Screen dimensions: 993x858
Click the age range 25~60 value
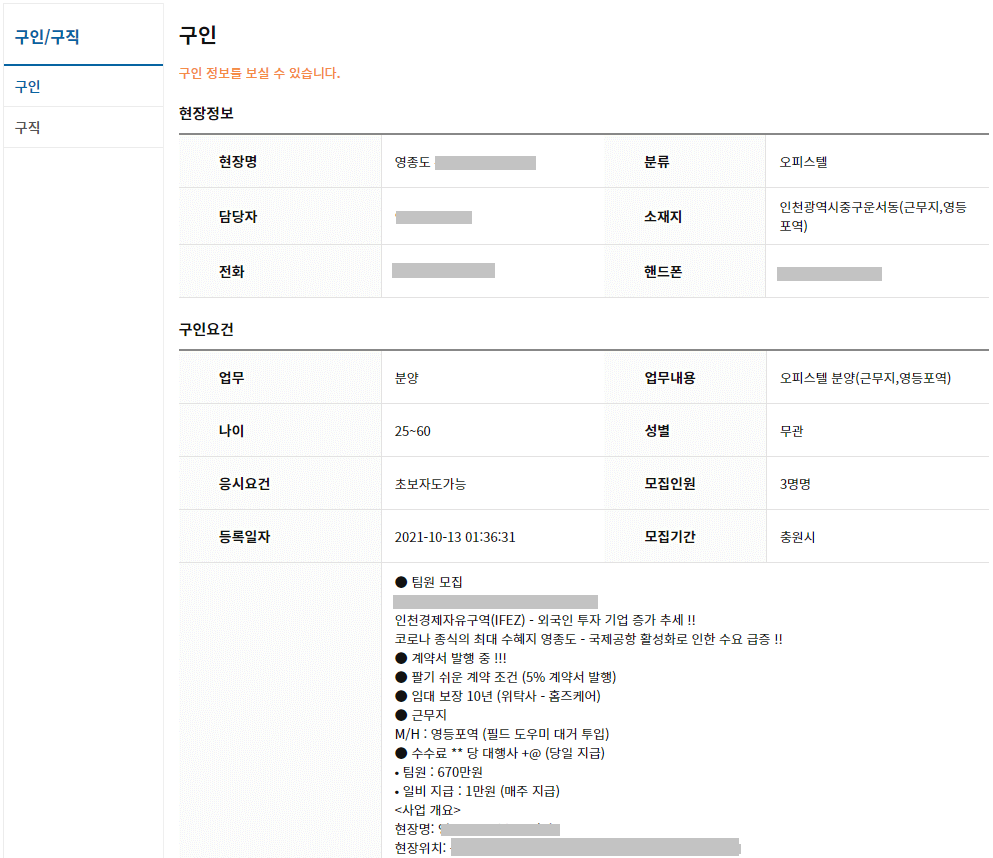tap(412, 427)
